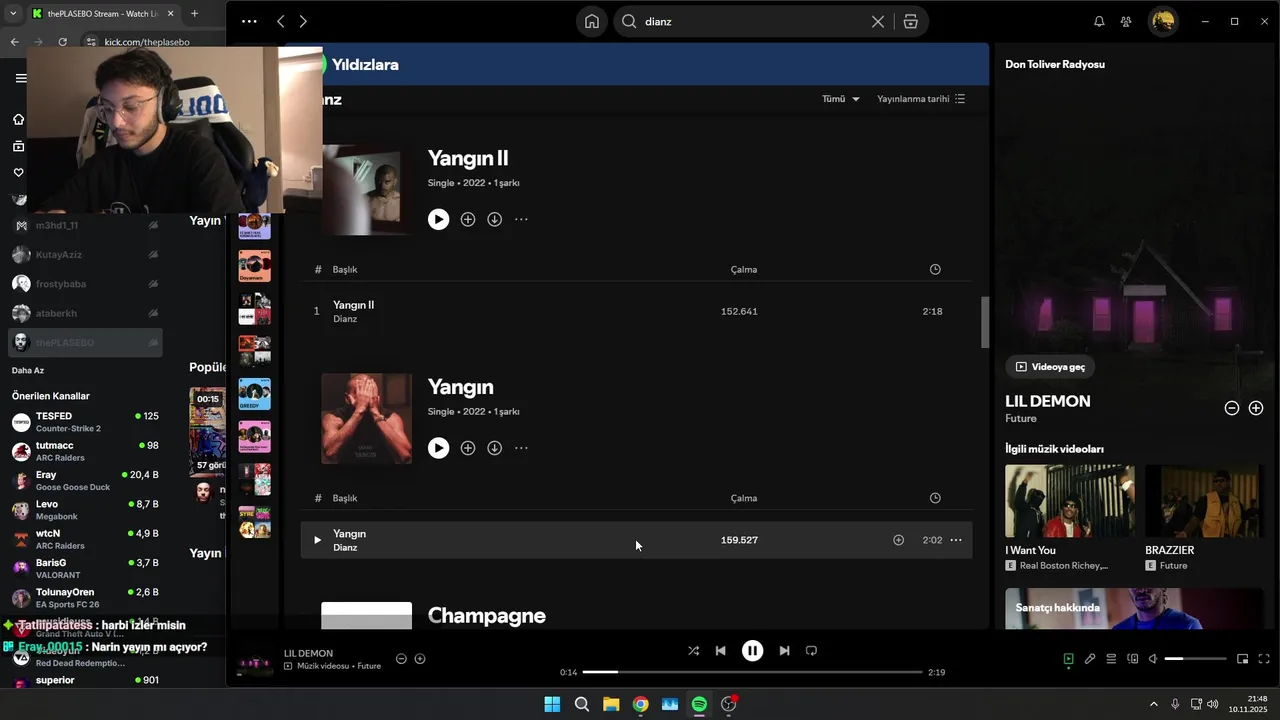Add LIL DEMON to playlist in right panel
The image size is (1280, 720).
(1256, 408)
